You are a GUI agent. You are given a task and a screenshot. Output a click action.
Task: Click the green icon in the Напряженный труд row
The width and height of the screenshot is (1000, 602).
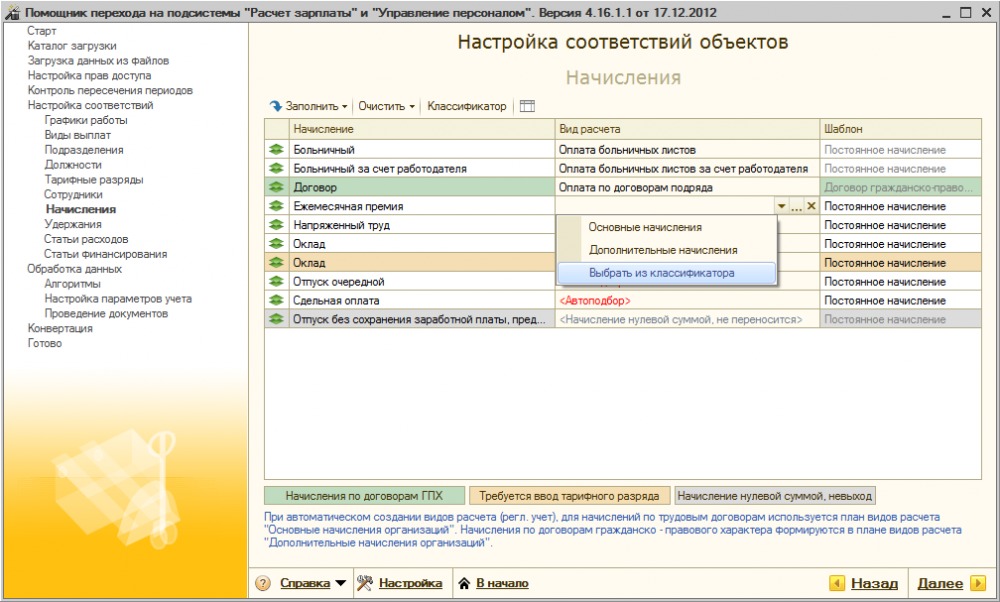pyautogui.click(x=276, y=225)
